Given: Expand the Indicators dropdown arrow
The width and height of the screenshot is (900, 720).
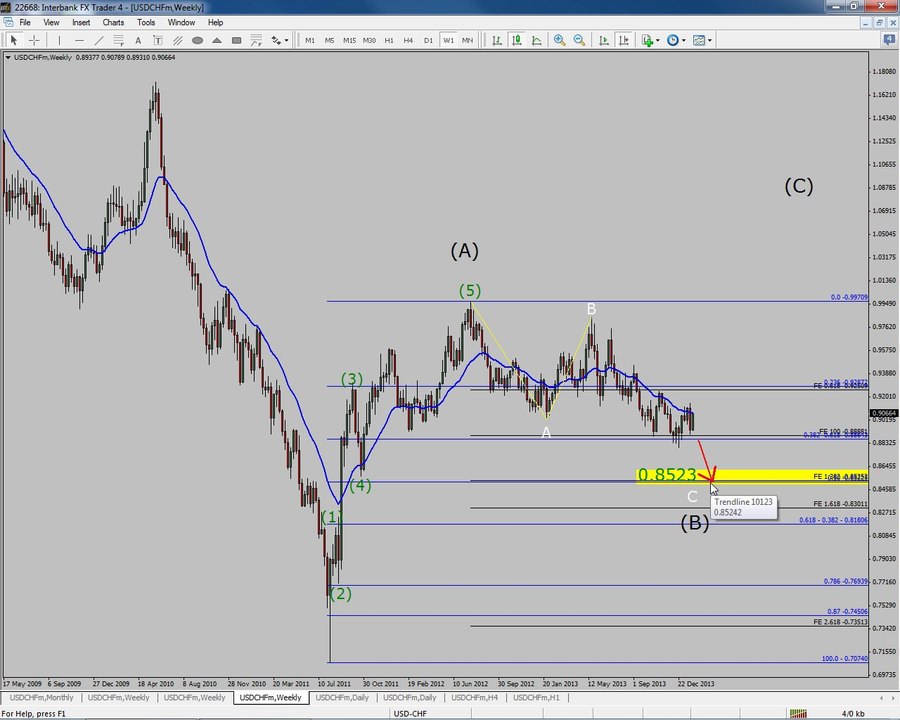Looking at the screenshot, I should [657, 40].
